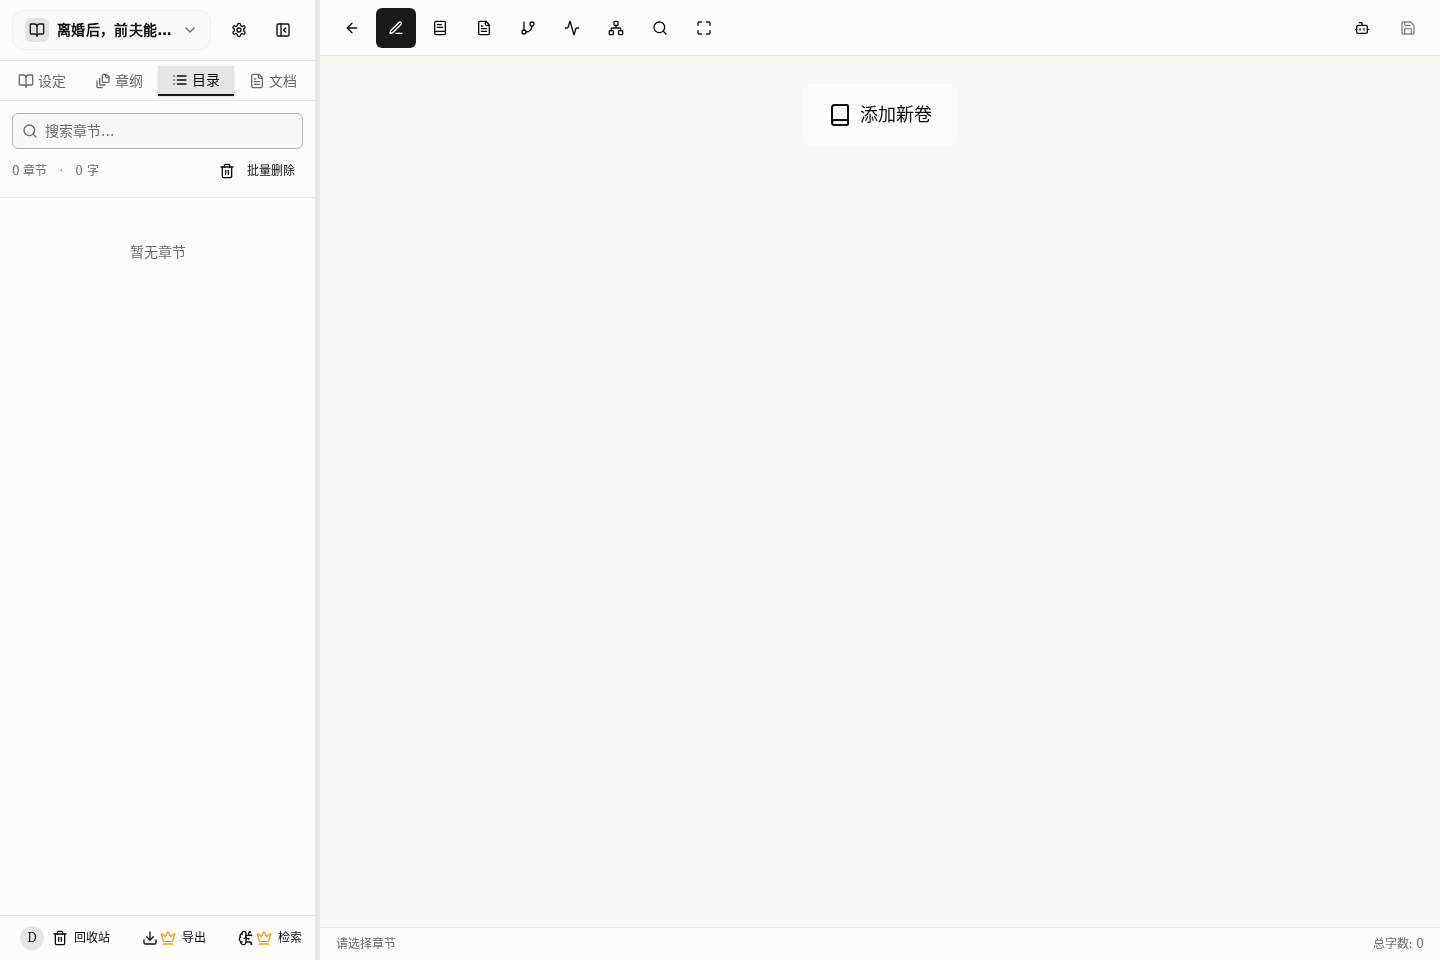Screen dimensions: 1440x960
Task: Open settings gear next to book title
Action: click(x=239, y=30)
